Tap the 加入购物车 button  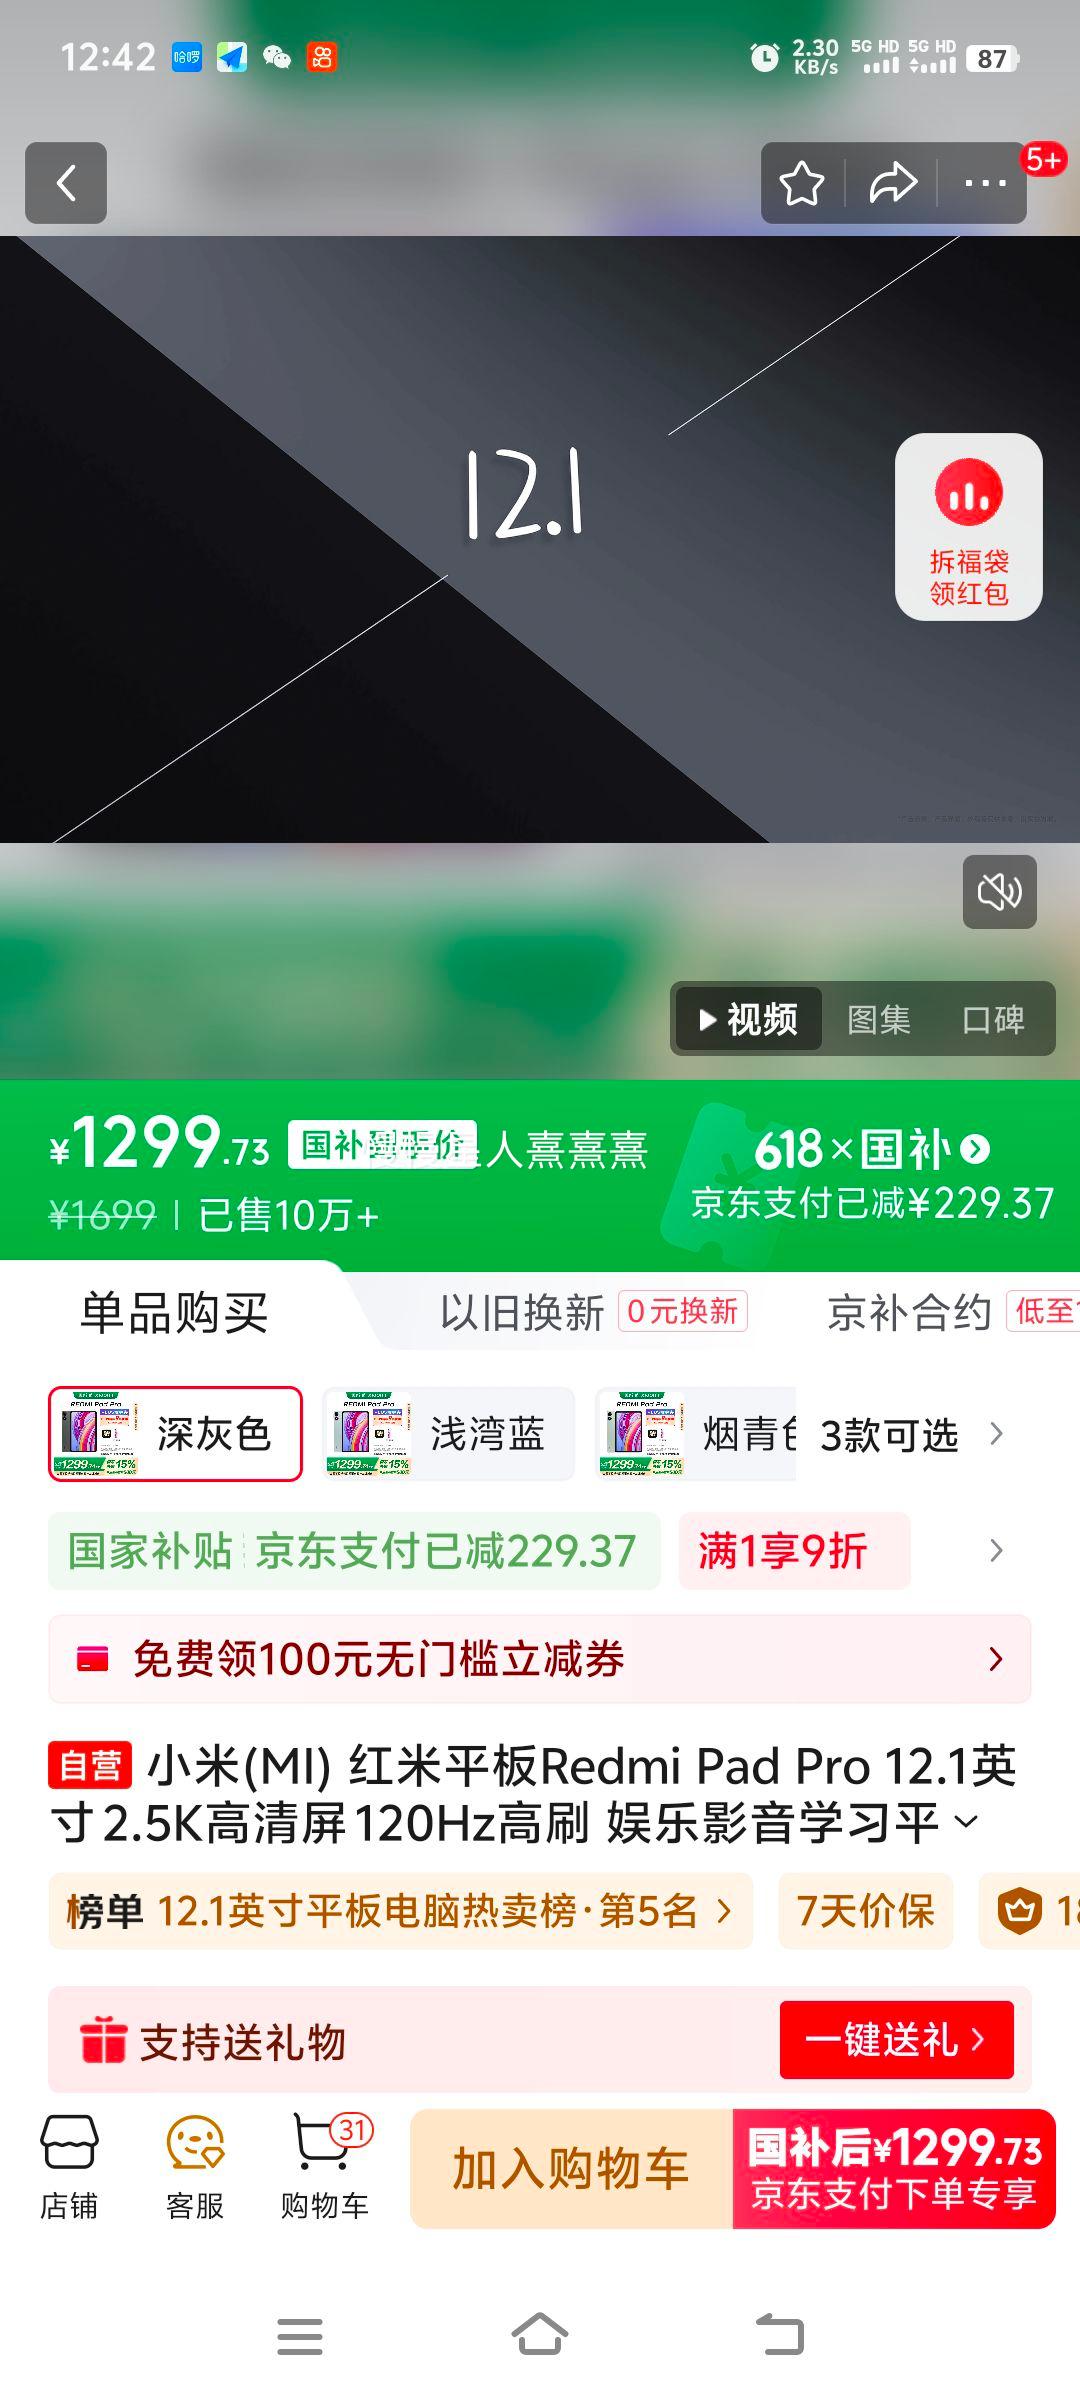[x=571, y=2169]
